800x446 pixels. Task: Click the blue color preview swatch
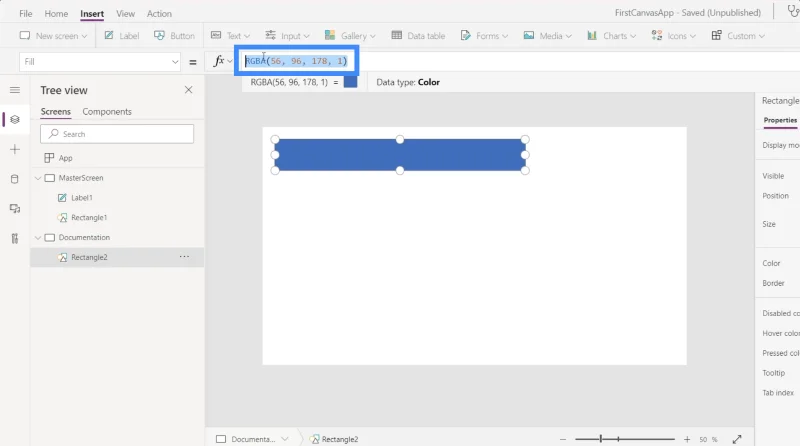[x=351, y=82]
